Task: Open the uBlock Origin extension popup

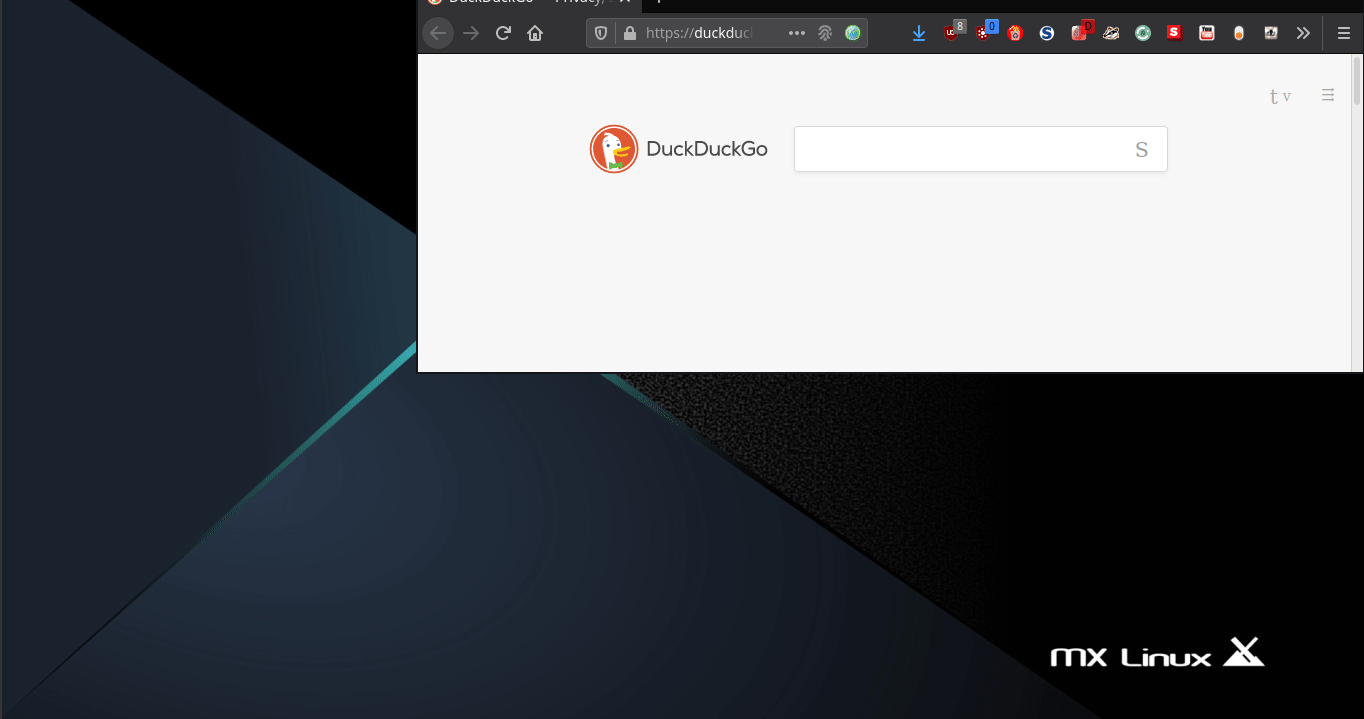Action: [952, 32]
